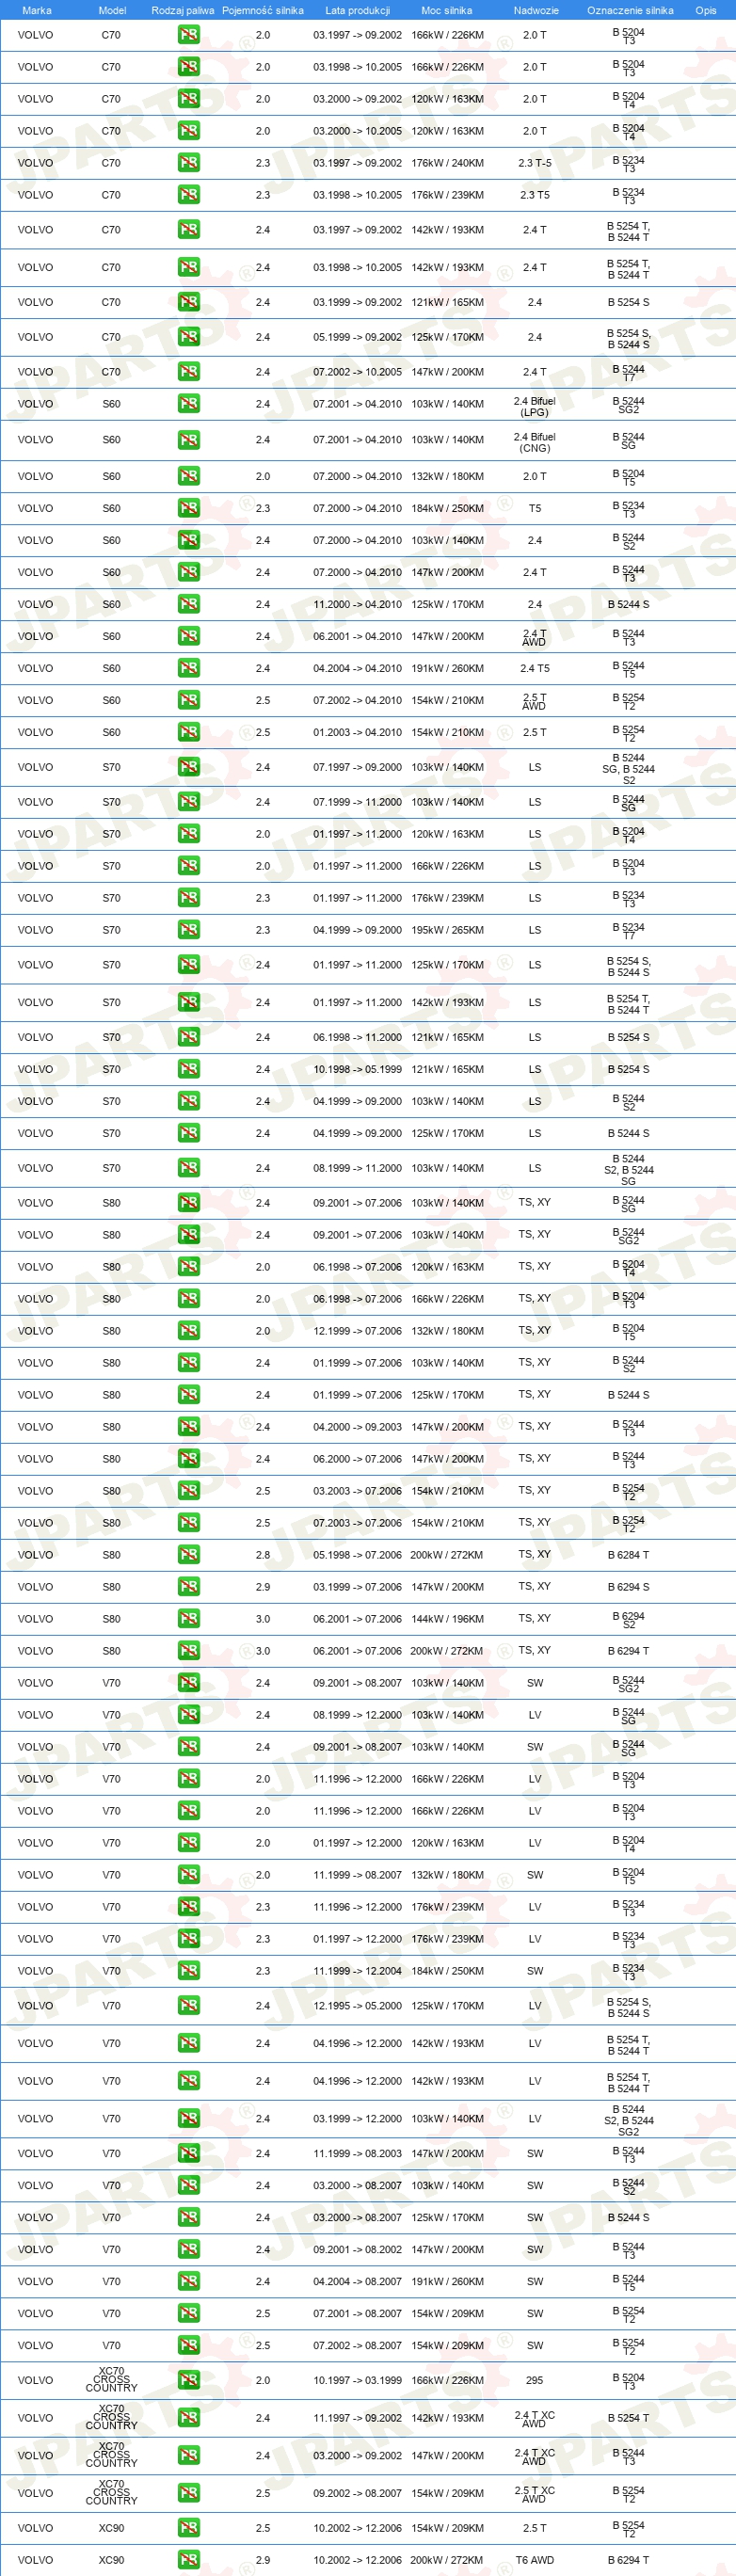Select the fuel icon in the S60 2.4 Bifuel (LPG) row
The image size is (736, 2576).
click(x=188, y=404)
